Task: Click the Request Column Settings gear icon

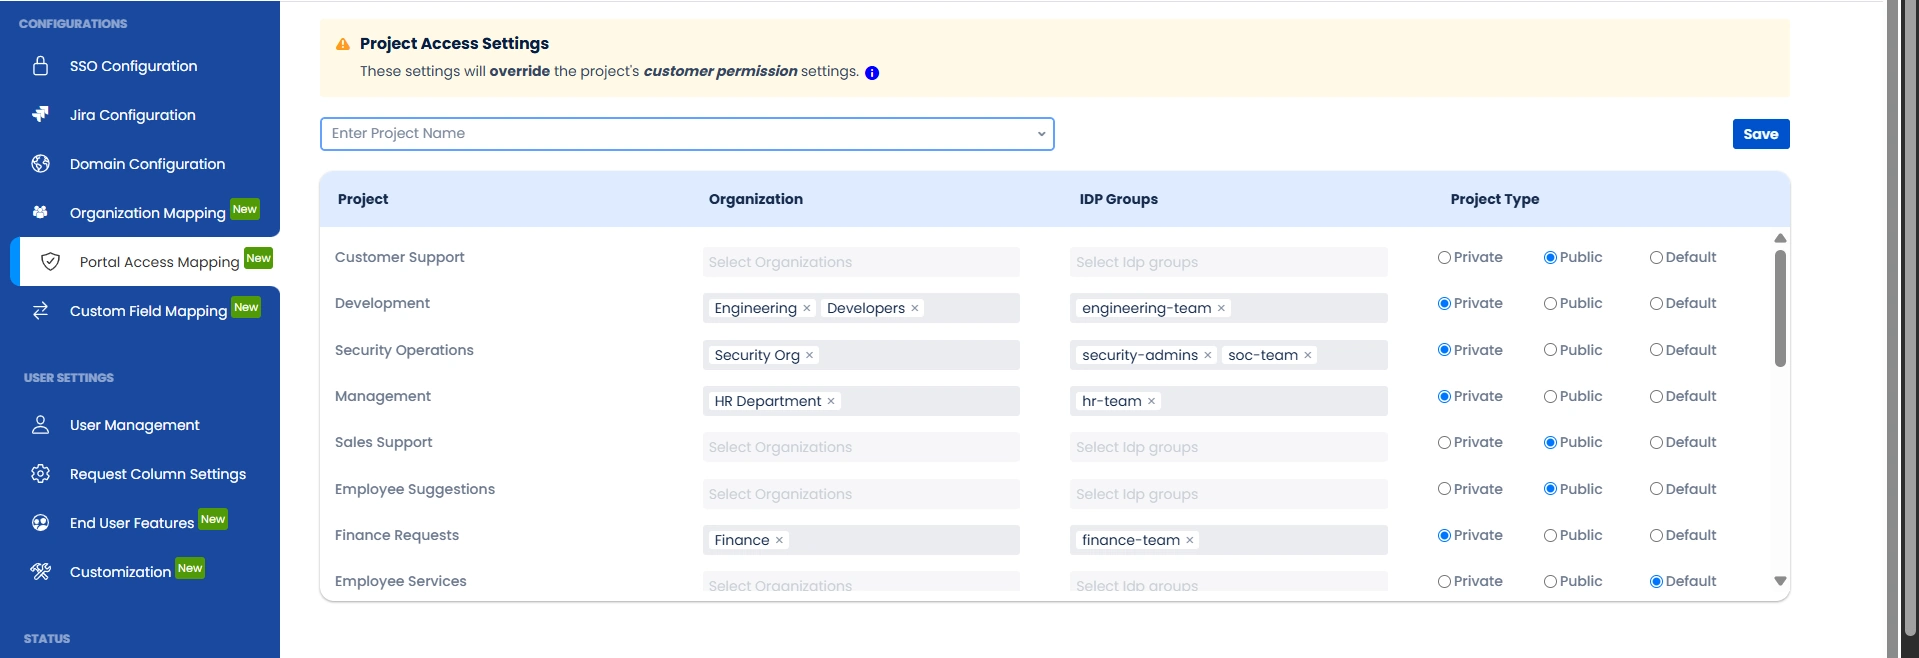Action: (40, 474)
